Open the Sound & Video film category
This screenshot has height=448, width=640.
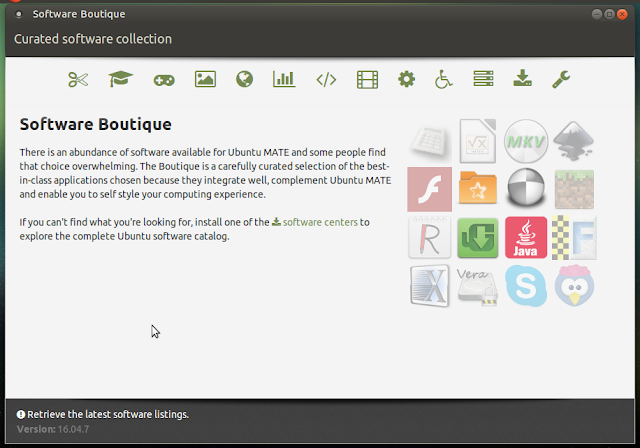pyautogui.click(x=367, y=80)
